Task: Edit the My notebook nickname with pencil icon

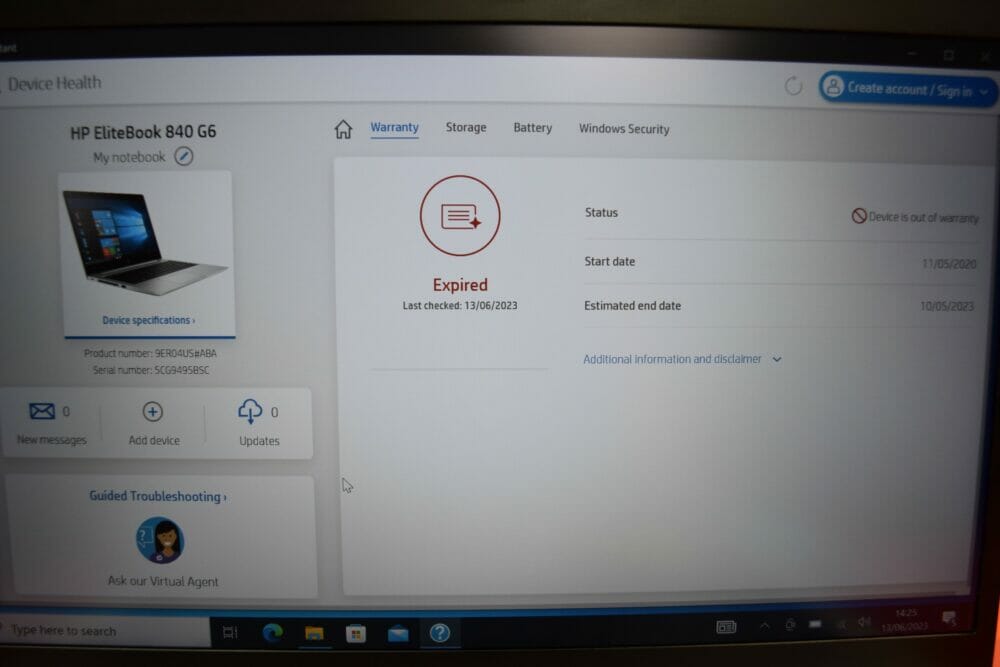Action: (184, 156)
